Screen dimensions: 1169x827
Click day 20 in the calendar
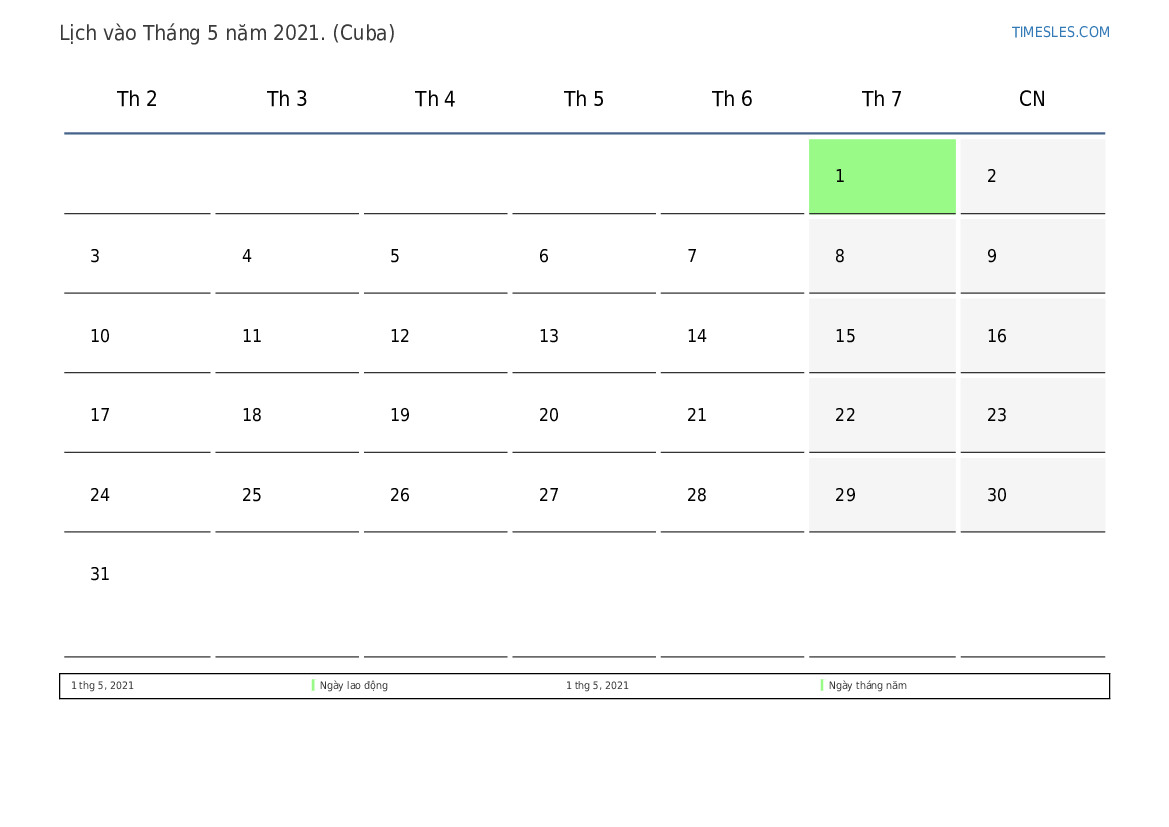584,415
